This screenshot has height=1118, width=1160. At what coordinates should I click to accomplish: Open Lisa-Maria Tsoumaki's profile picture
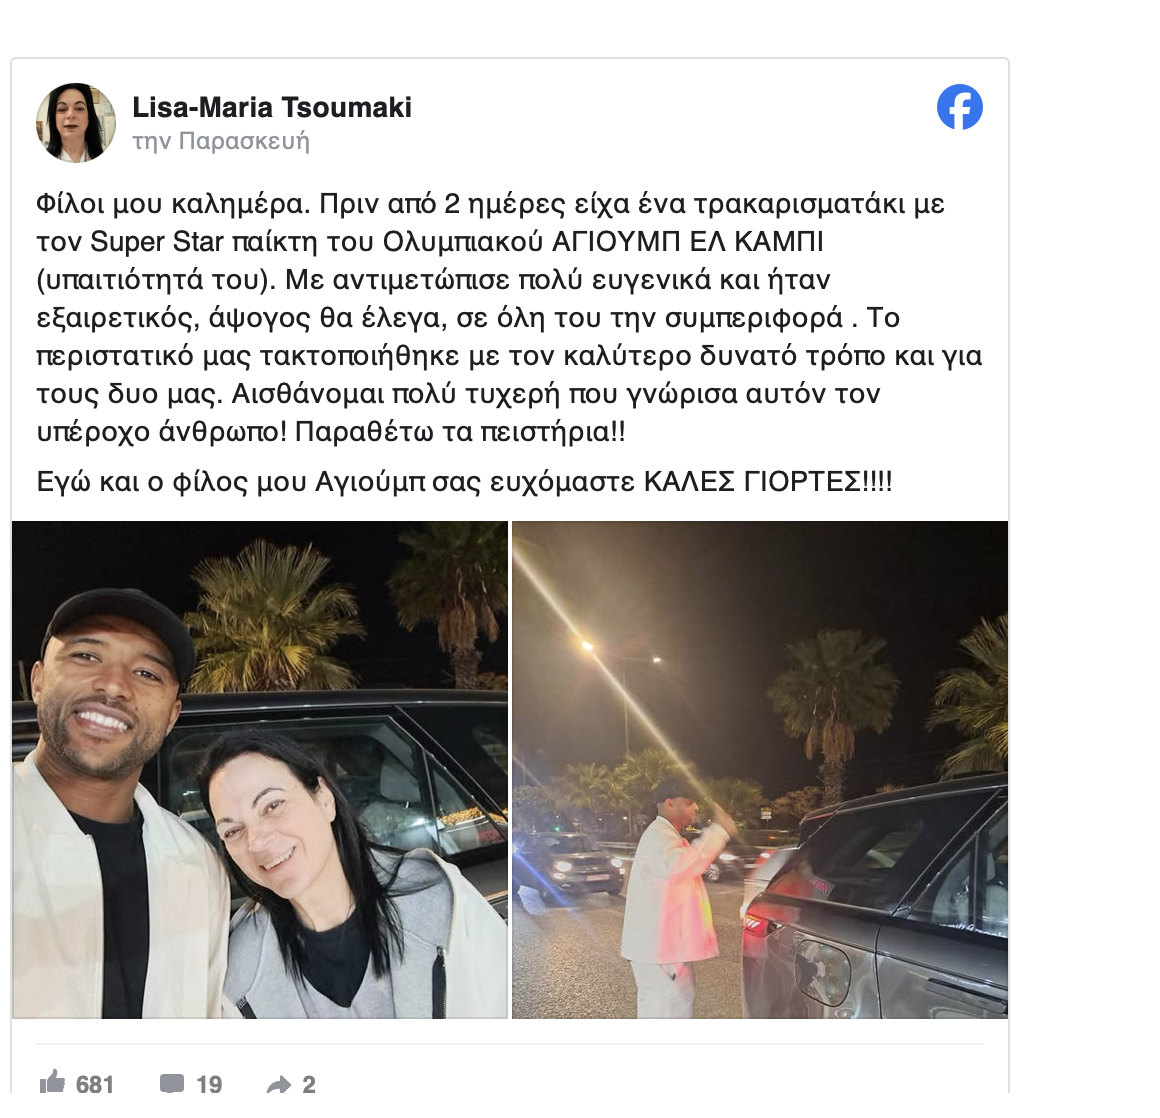(75, 122)
